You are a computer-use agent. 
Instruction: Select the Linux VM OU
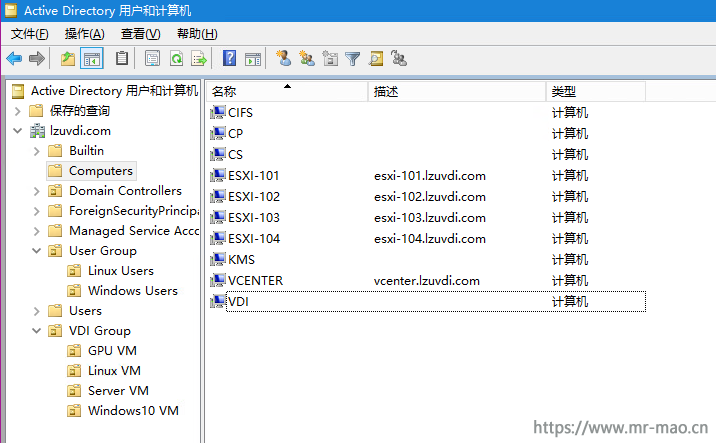(114, 371)
